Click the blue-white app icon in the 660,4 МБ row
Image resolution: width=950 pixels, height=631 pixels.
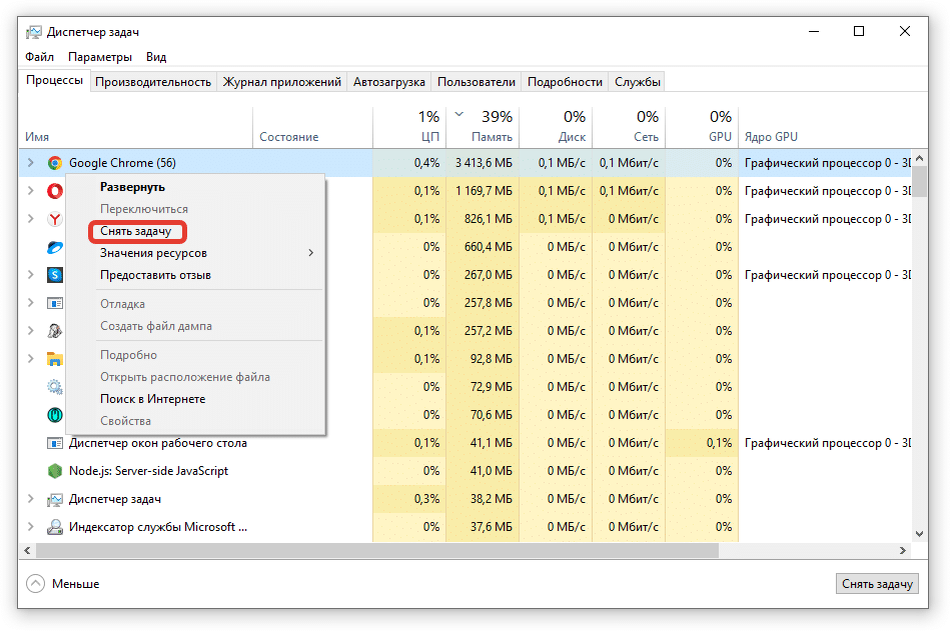tap(55, 247)
